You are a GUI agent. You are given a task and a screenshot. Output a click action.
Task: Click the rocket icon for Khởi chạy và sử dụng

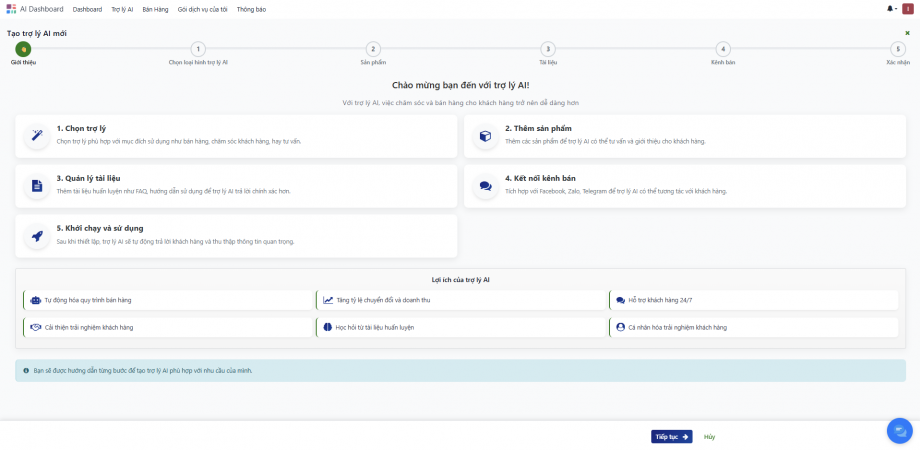(37, 236)
